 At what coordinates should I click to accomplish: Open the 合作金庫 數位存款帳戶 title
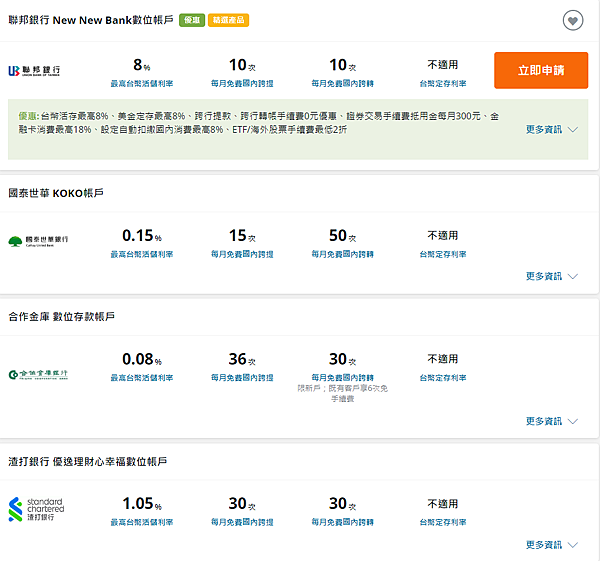pyautogui.click(x=61, y=316)
